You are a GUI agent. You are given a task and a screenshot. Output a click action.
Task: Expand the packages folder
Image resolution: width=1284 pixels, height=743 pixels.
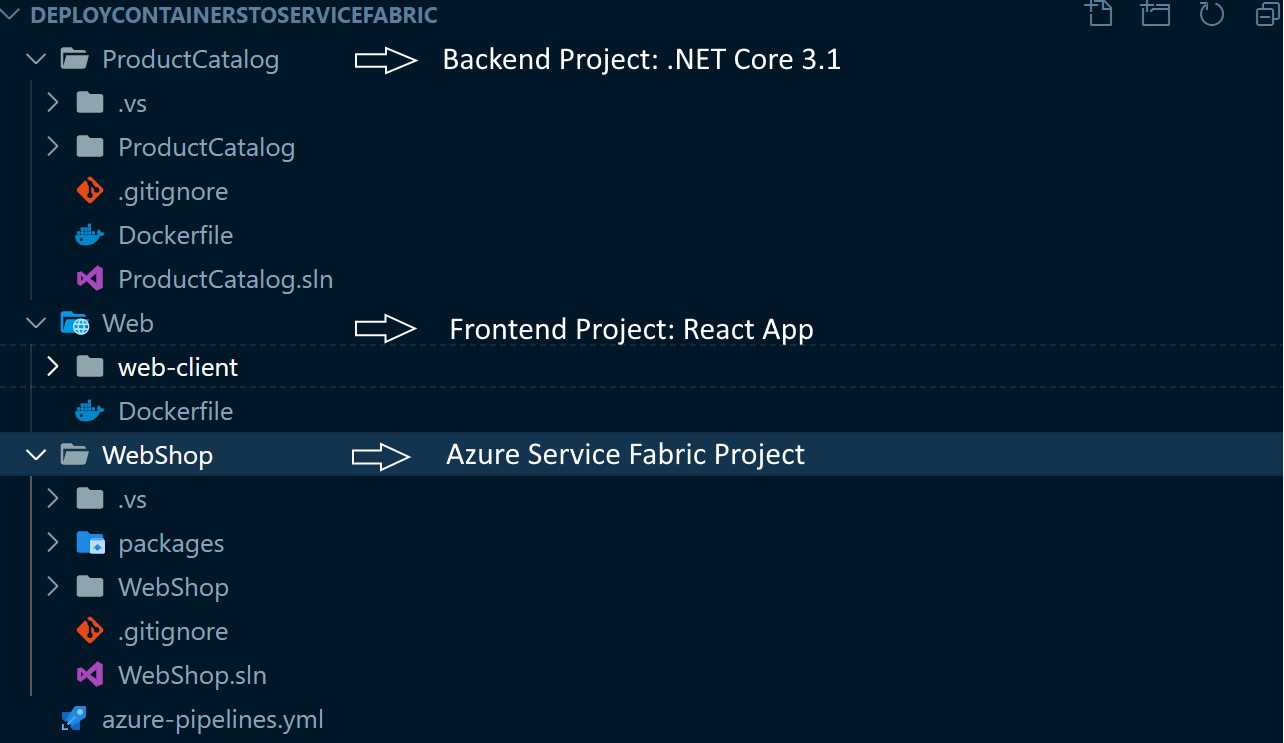click(x=53, y=542)
